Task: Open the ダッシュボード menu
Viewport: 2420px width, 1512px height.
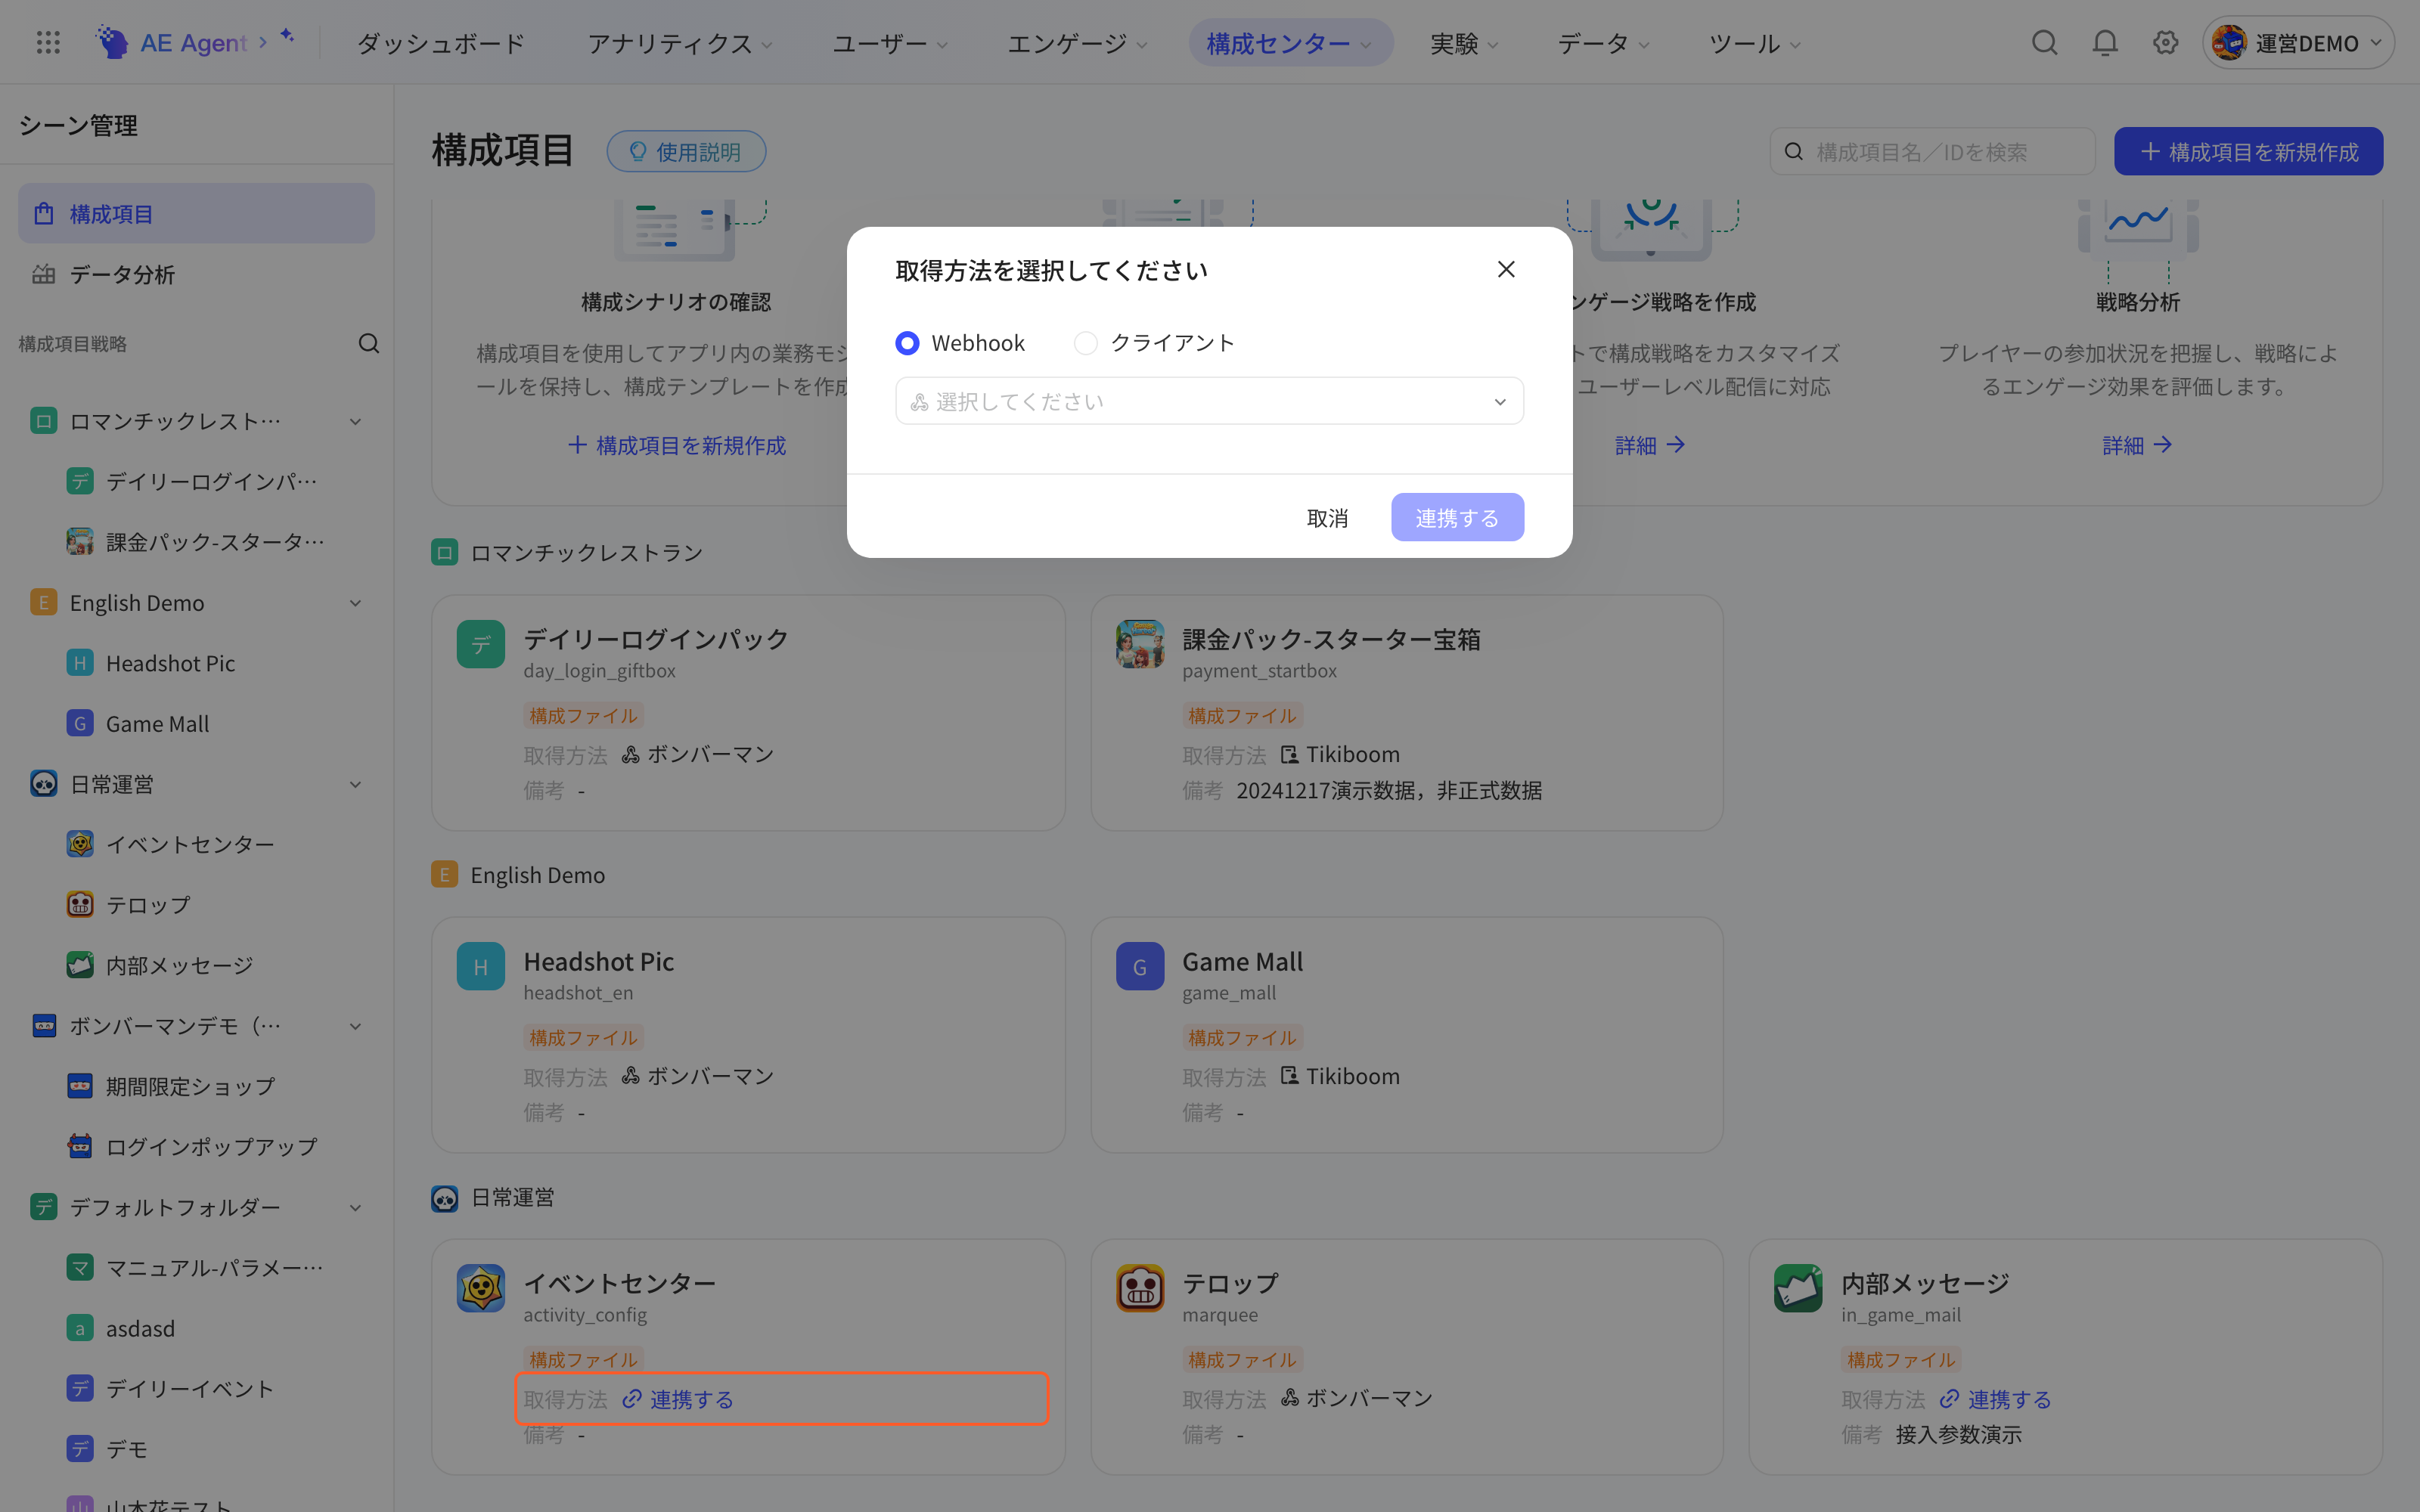Action: coord(441,43)
